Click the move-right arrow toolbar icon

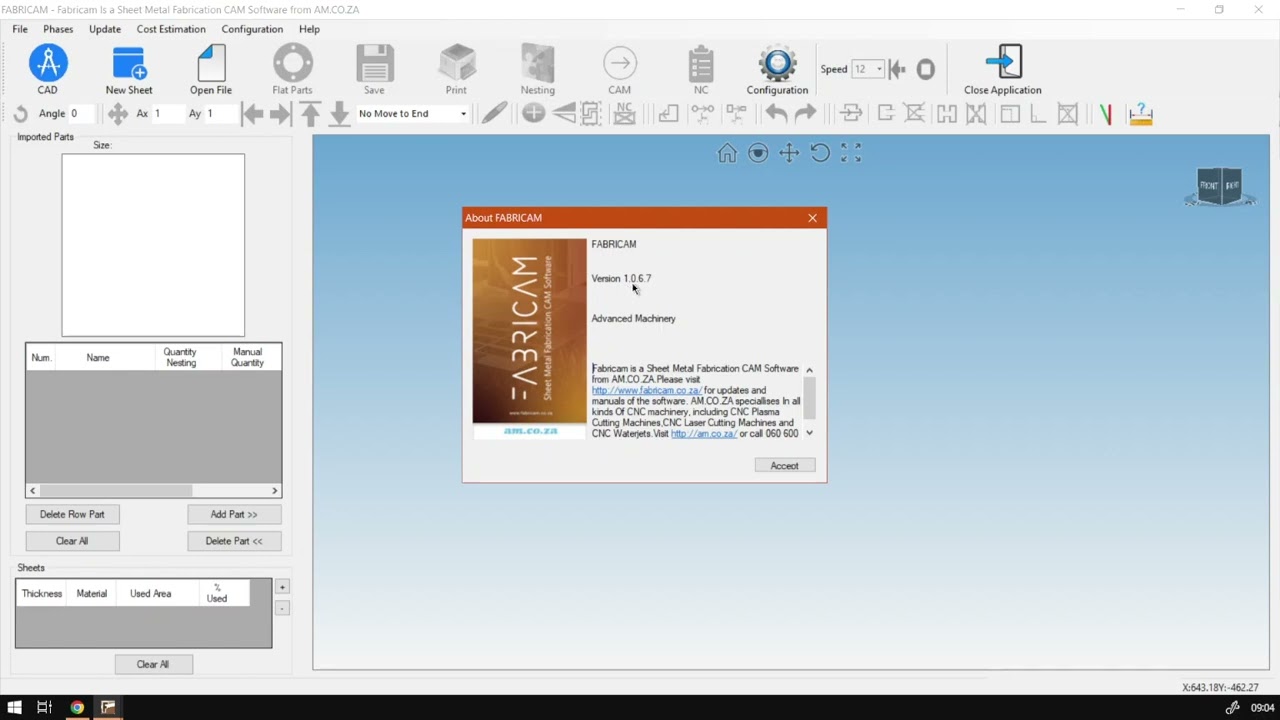280,114
